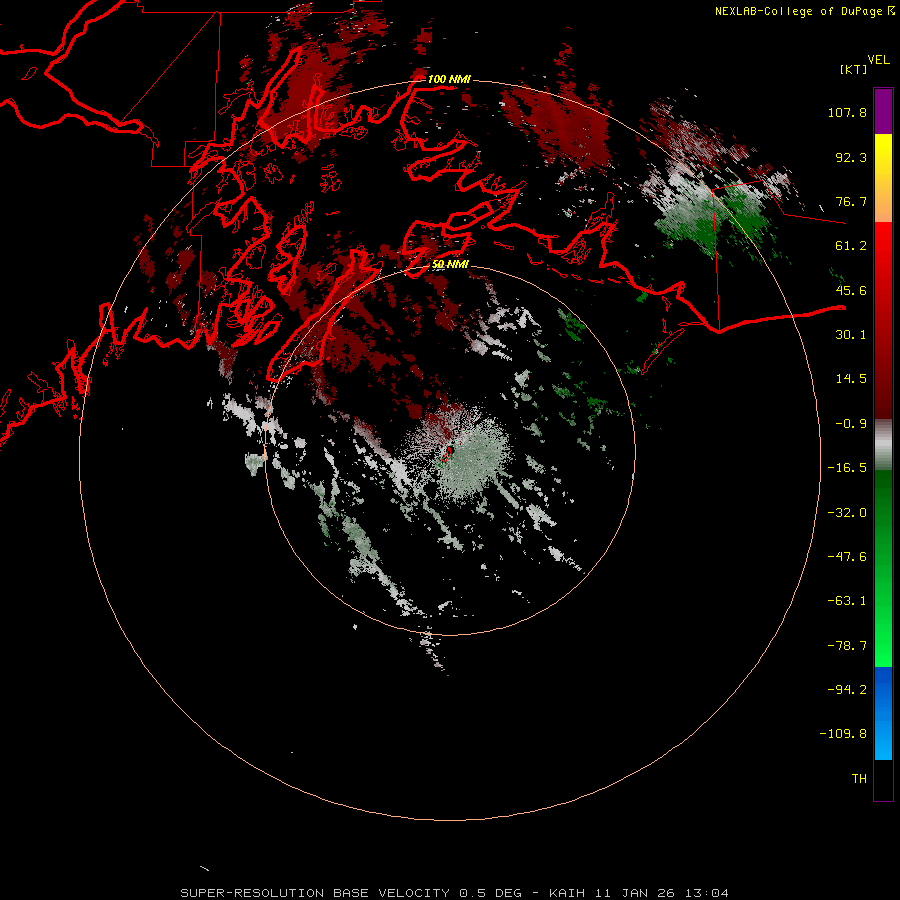The width and height of the screenshot is (900, 900).
Task: Click the -109.8 velocity scale value
Action: (843, 734)
